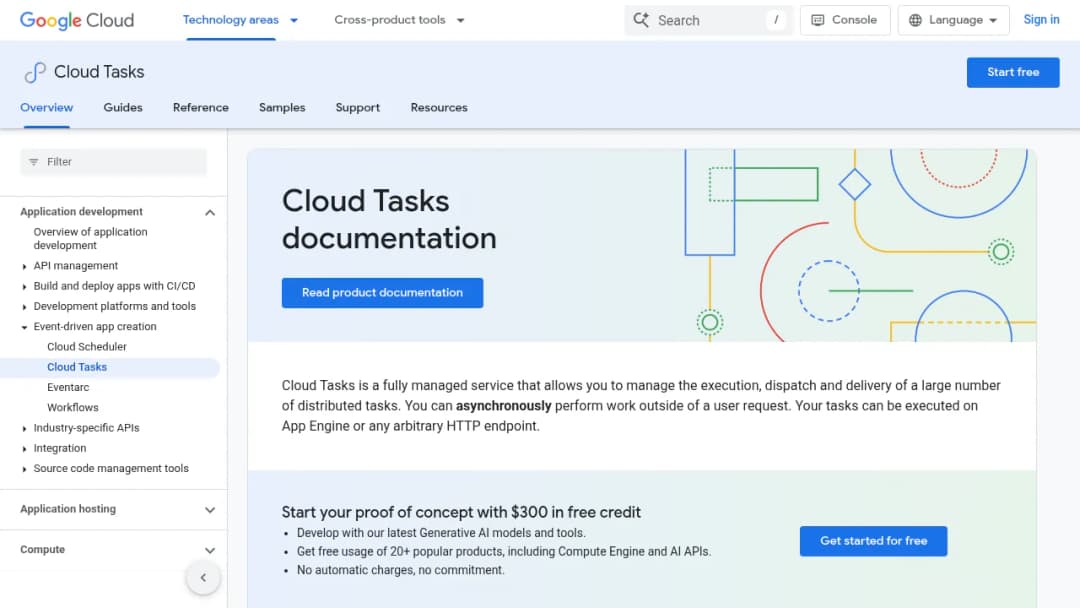Open Workflows in sidebar

72,408
